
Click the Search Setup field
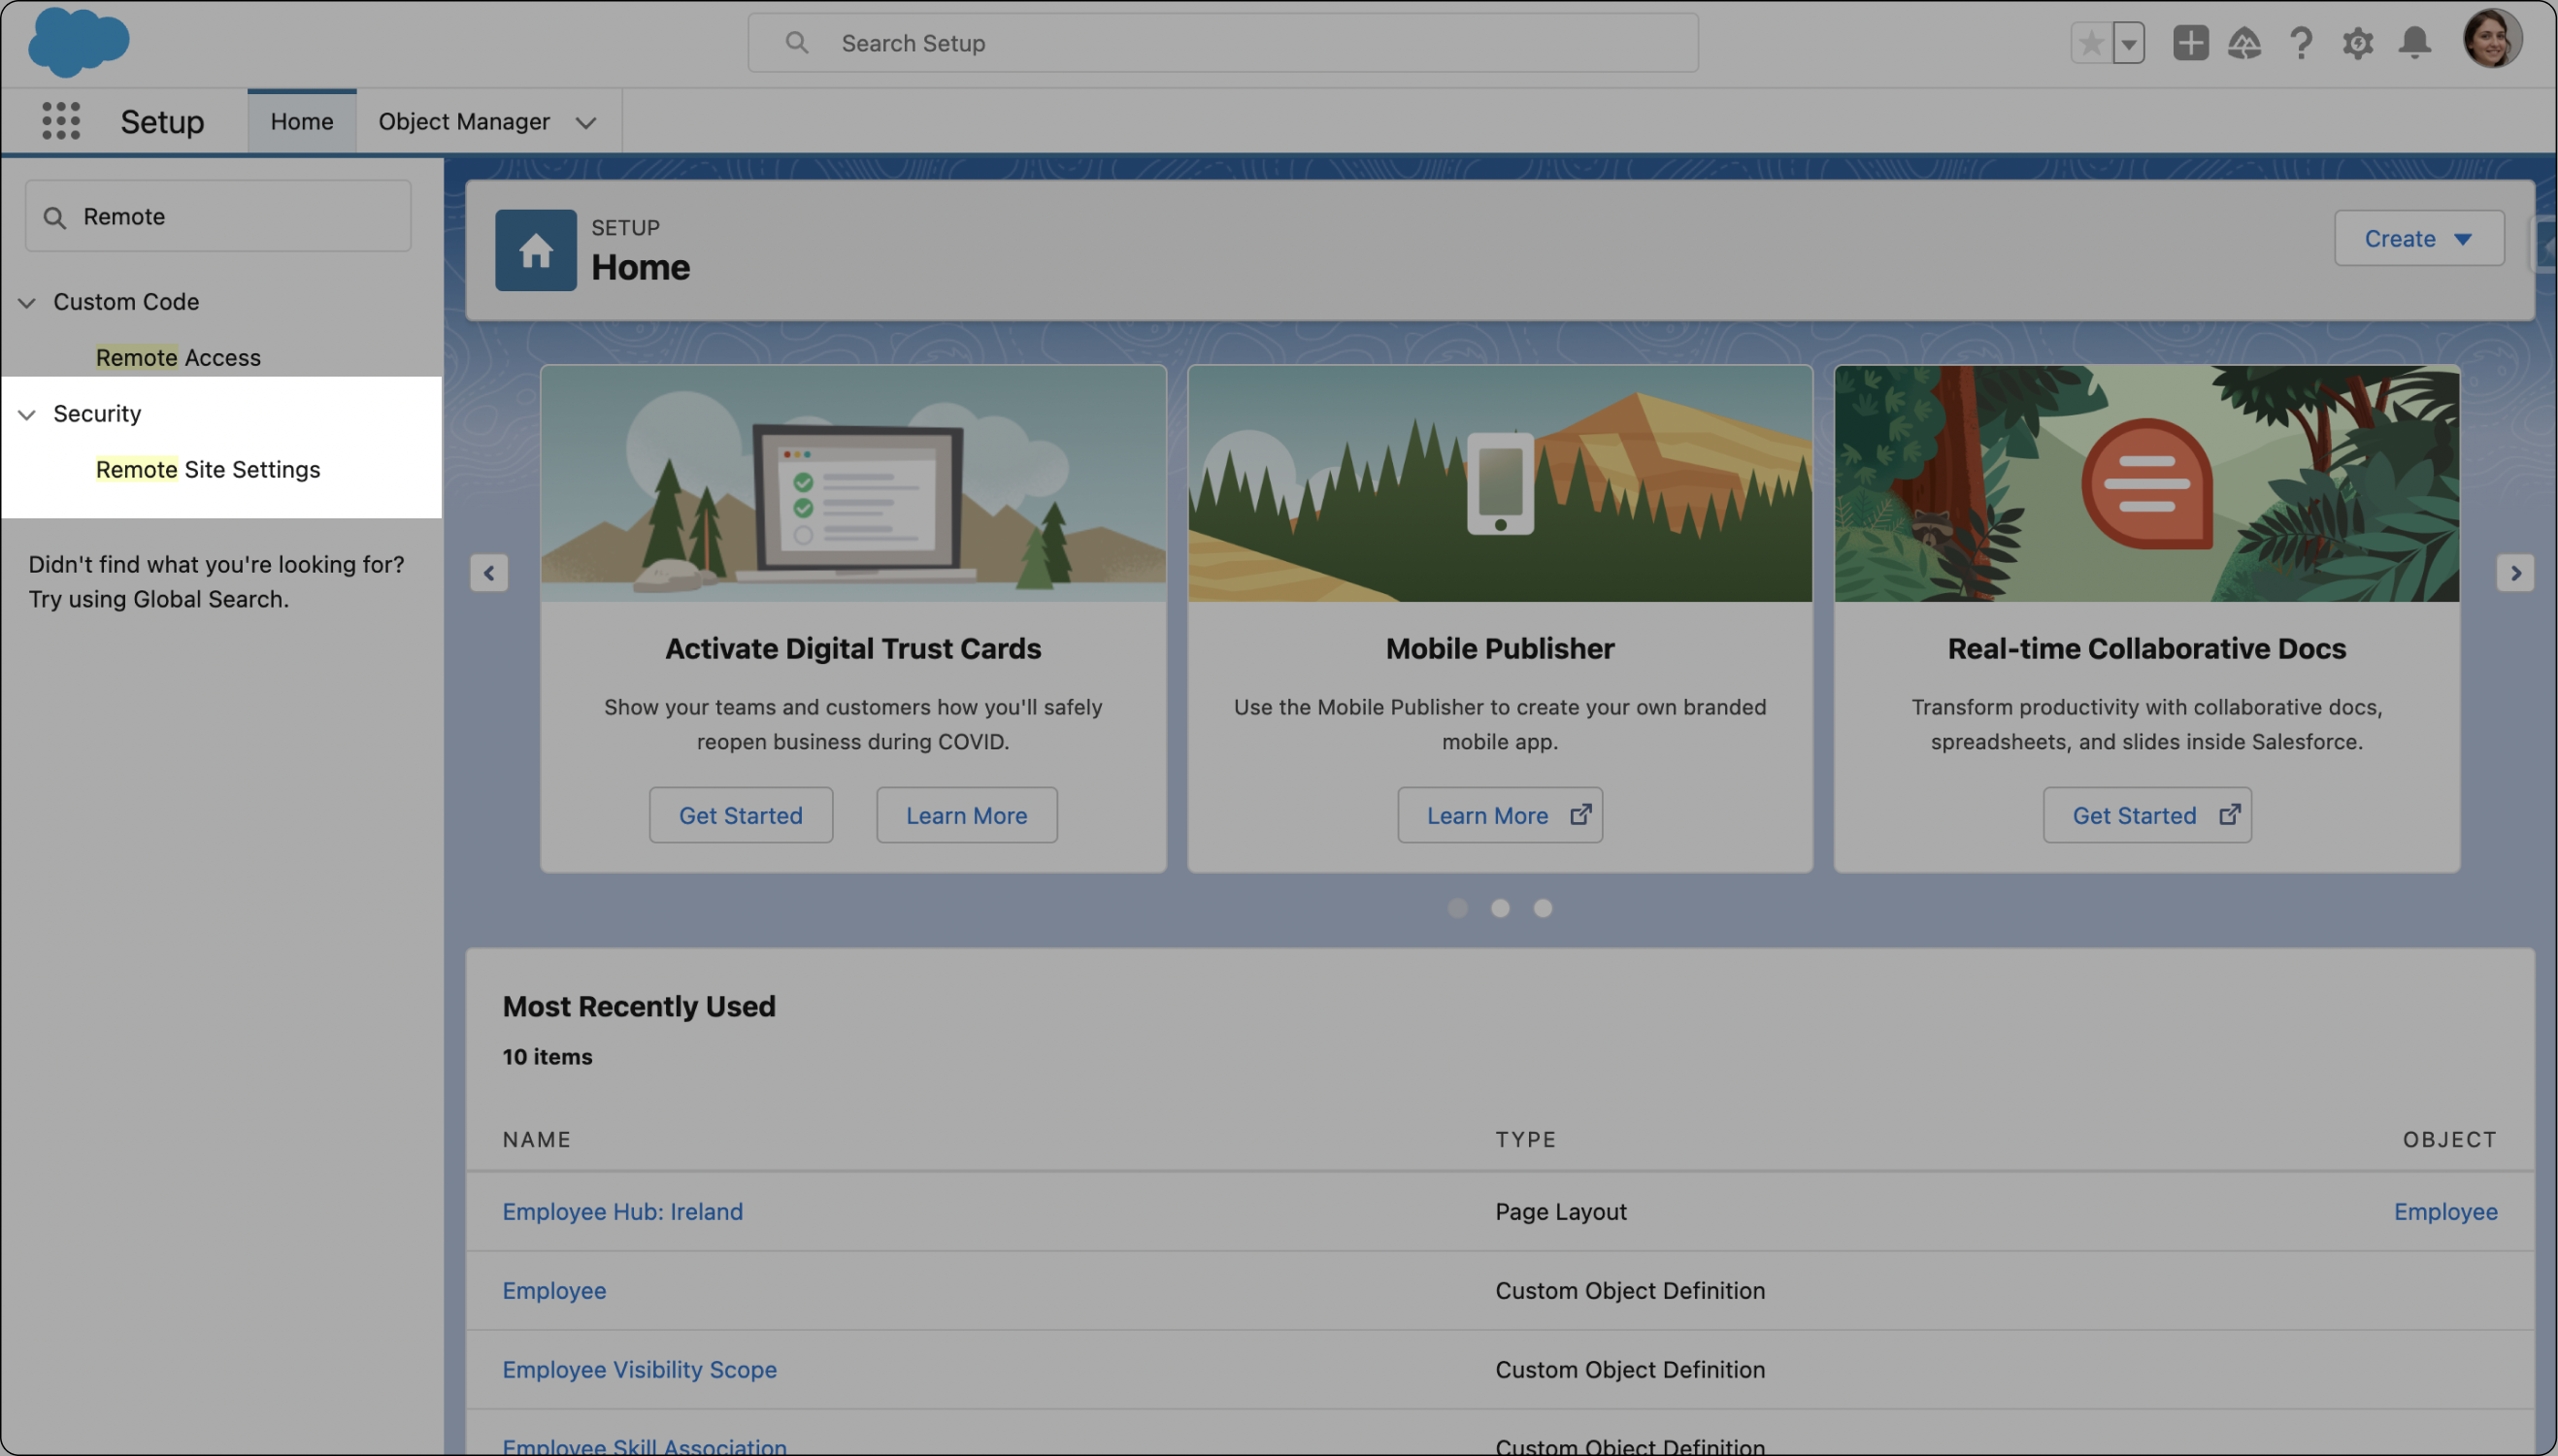[1222, 43]
